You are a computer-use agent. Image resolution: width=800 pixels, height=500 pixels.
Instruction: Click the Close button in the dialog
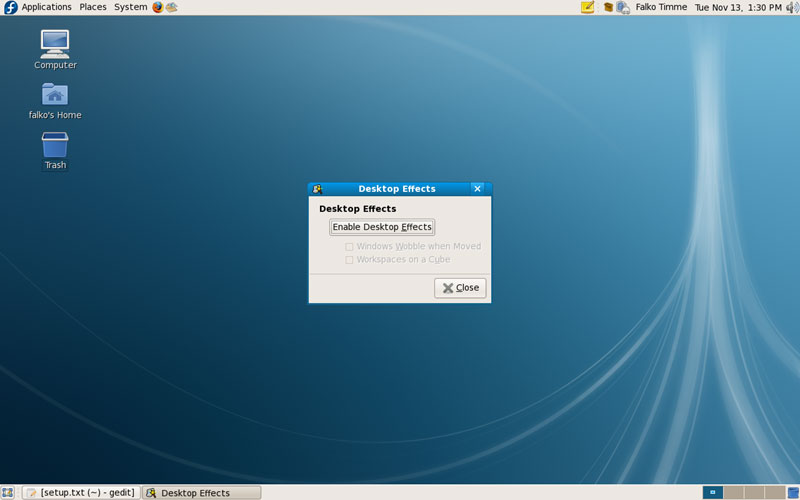[460, 288]
